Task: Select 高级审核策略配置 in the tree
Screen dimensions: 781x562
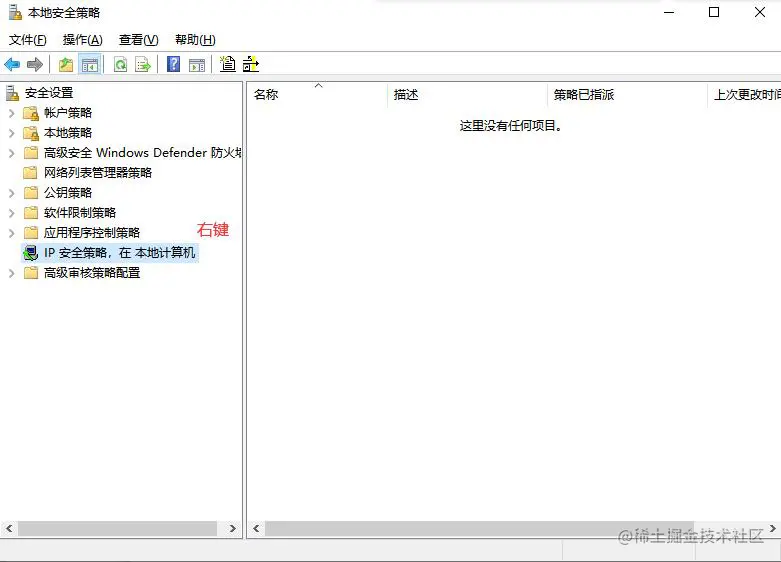Action: (x=92, y=273)
